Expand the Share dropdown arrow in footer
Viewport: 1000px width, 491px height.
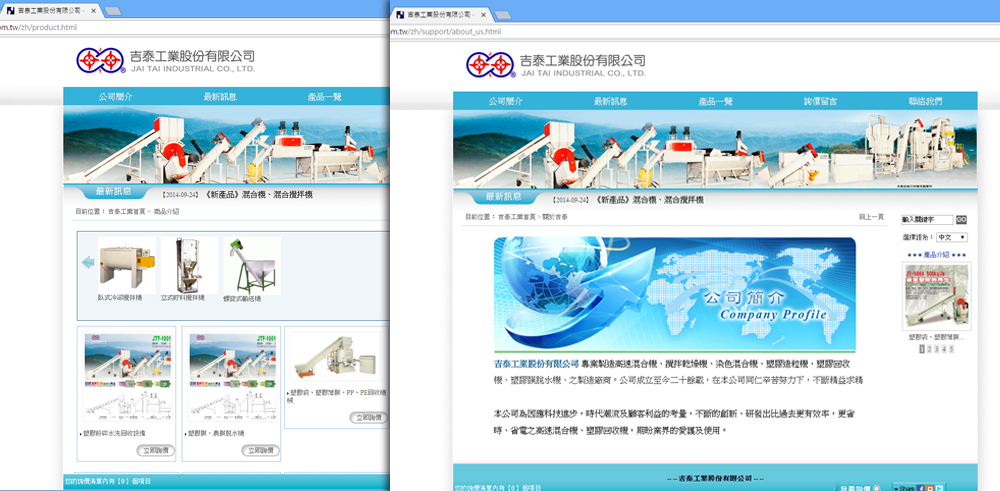(x=896, y=489)
